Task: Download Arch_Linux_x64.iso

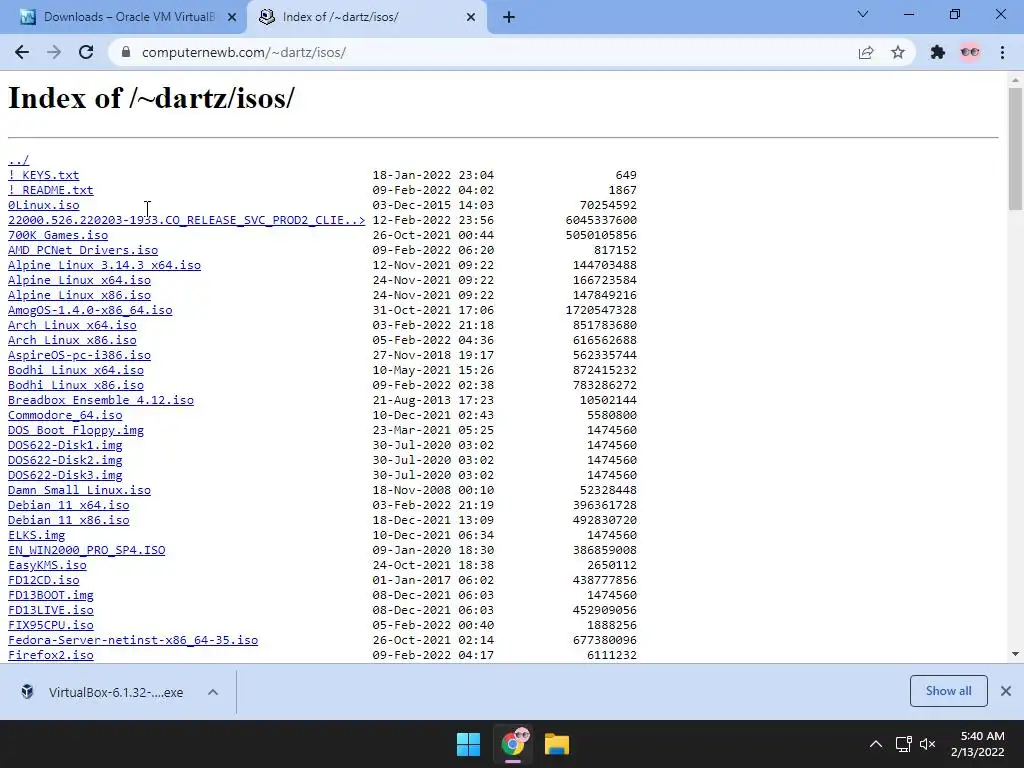Action: point(72,325)
